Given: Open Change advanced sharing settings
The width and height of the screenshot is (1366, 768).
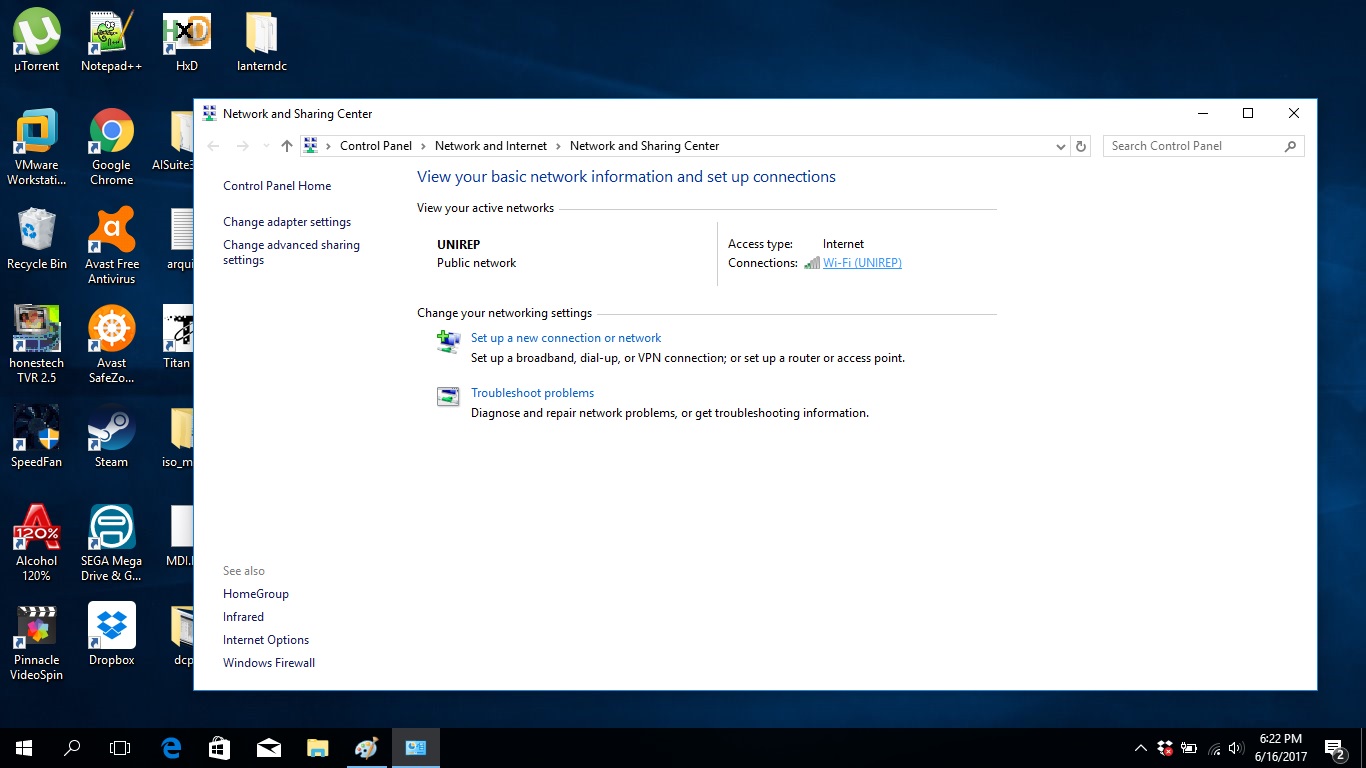Looking at the screenshot, I should pos(291,252).
